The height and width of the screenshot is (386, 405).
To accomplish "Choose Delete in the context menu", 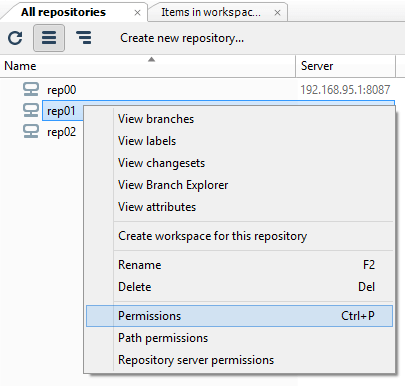I will pos(239,287).
